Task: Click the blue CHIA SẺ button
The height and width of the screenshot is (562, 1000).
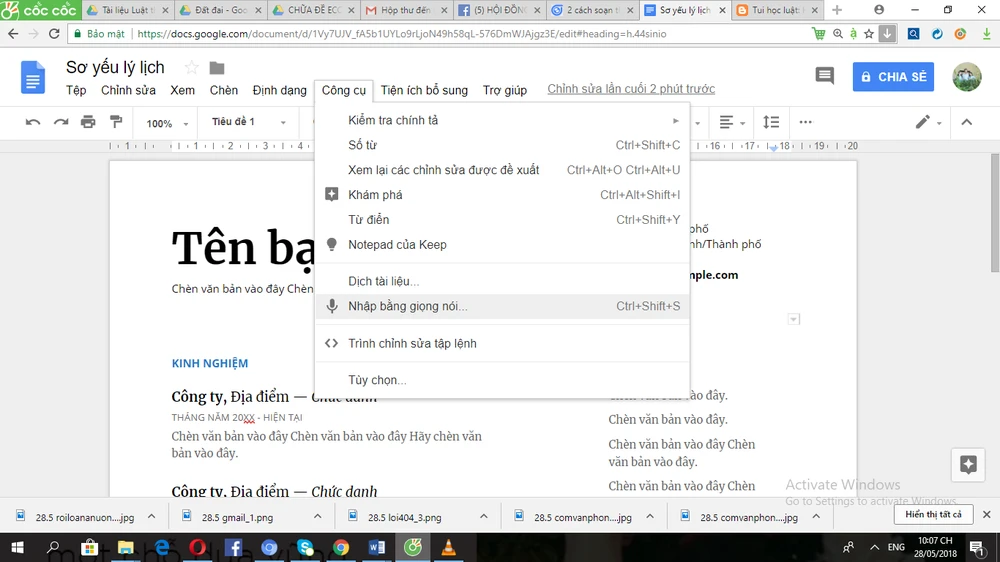Action: (x=893, y=77)
